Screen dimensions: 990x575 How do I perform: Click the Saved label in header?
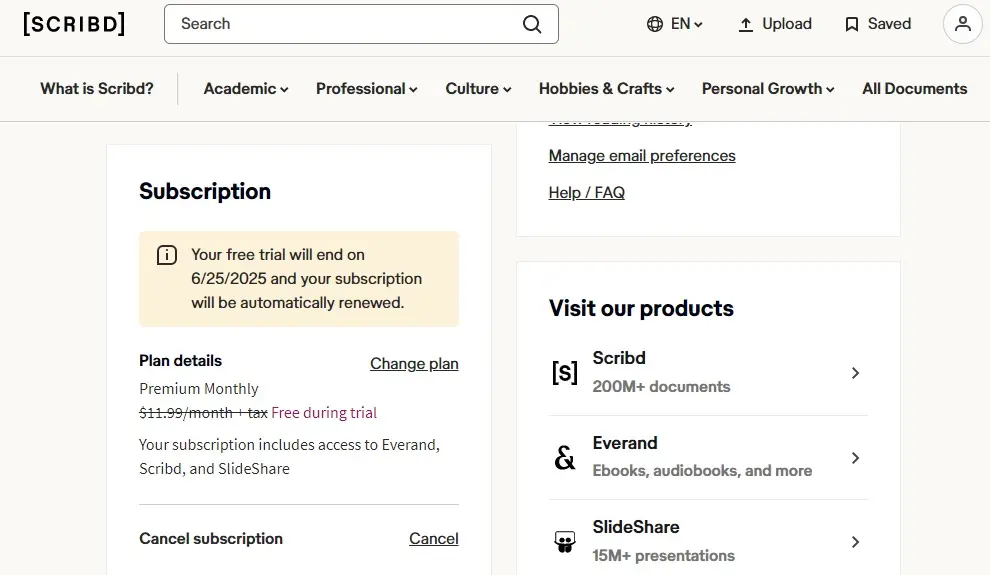point(889,24)
